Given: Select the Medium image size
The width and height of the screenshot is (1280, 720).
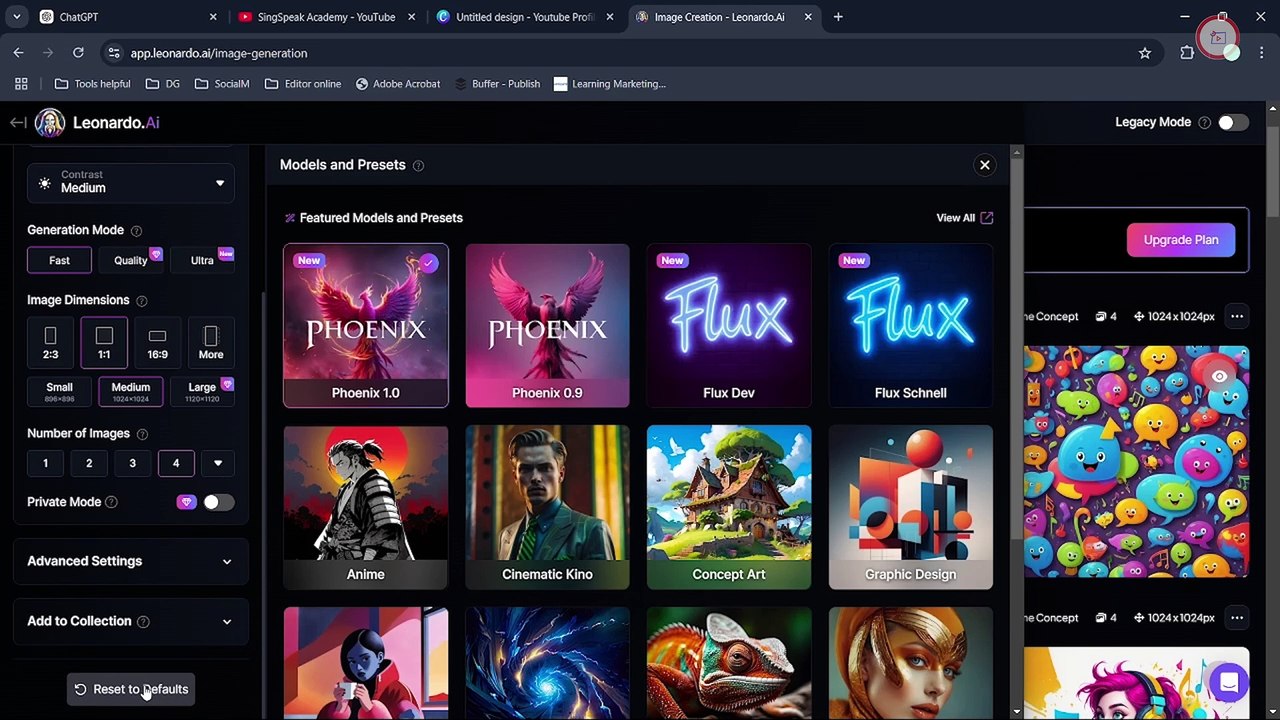Looking at the screenshot, I should pyautogui.click(x=130, y=391).
